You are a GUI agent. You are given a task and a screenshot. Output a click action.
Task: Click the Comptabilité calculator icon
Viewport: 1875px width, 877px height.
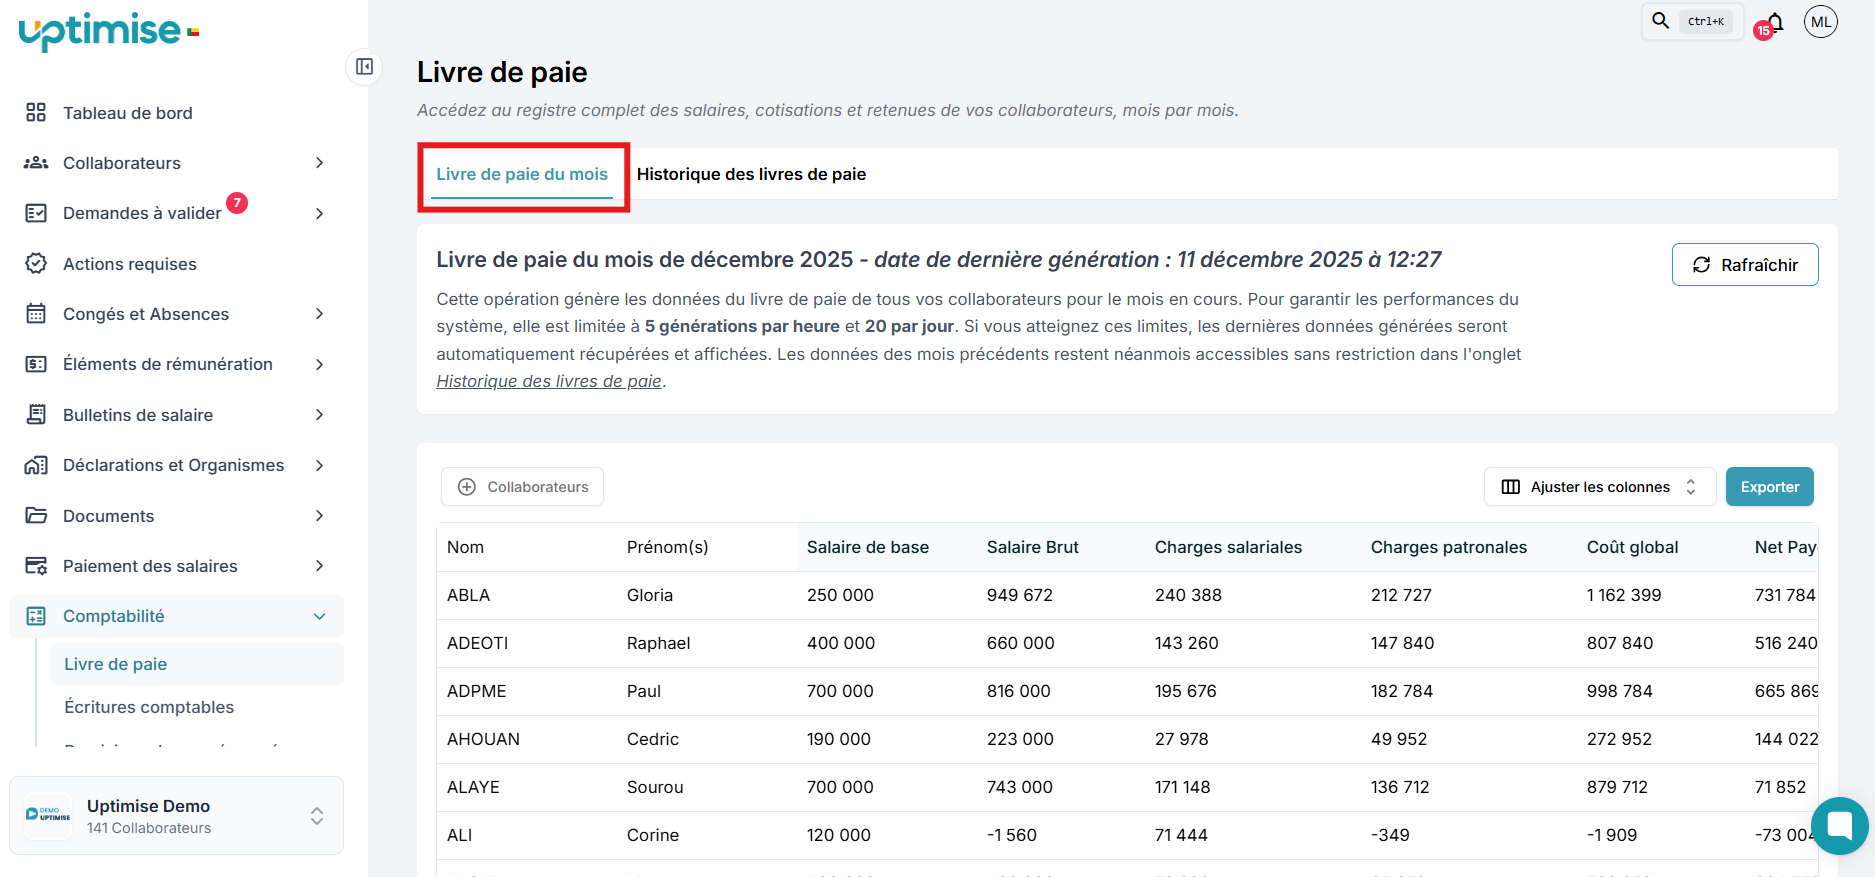pyautogui.click(x=36, y=616)
